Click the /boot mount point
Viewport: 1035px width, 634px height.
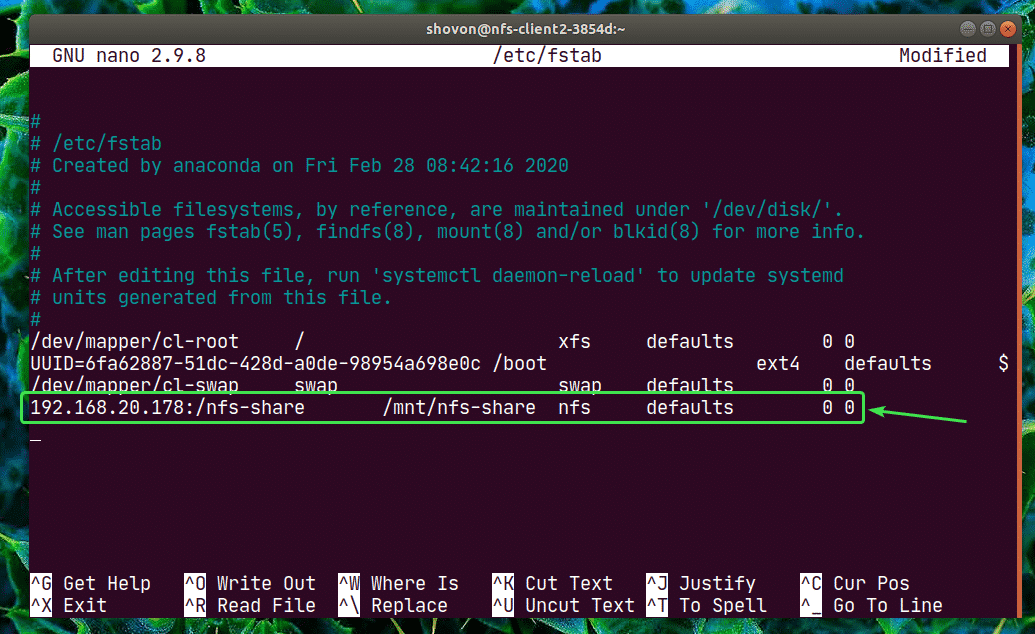pos(519,363)
